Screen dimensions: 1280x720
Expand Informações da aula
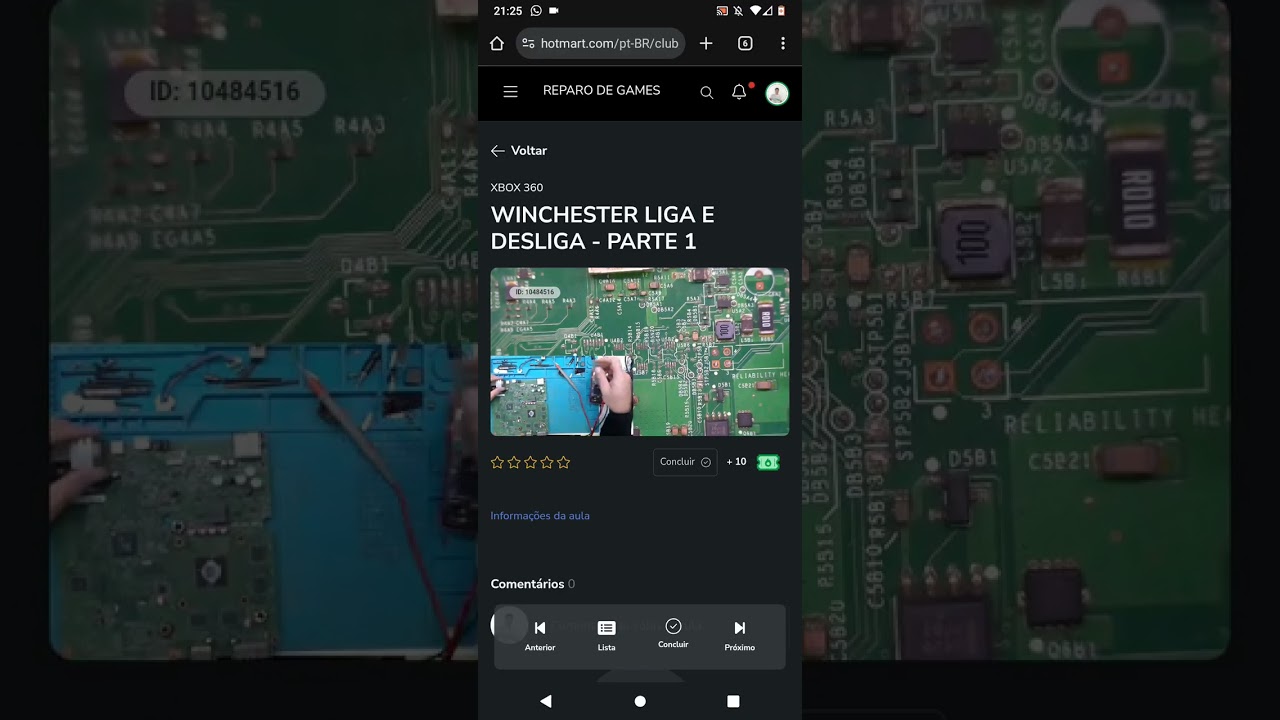540,516
